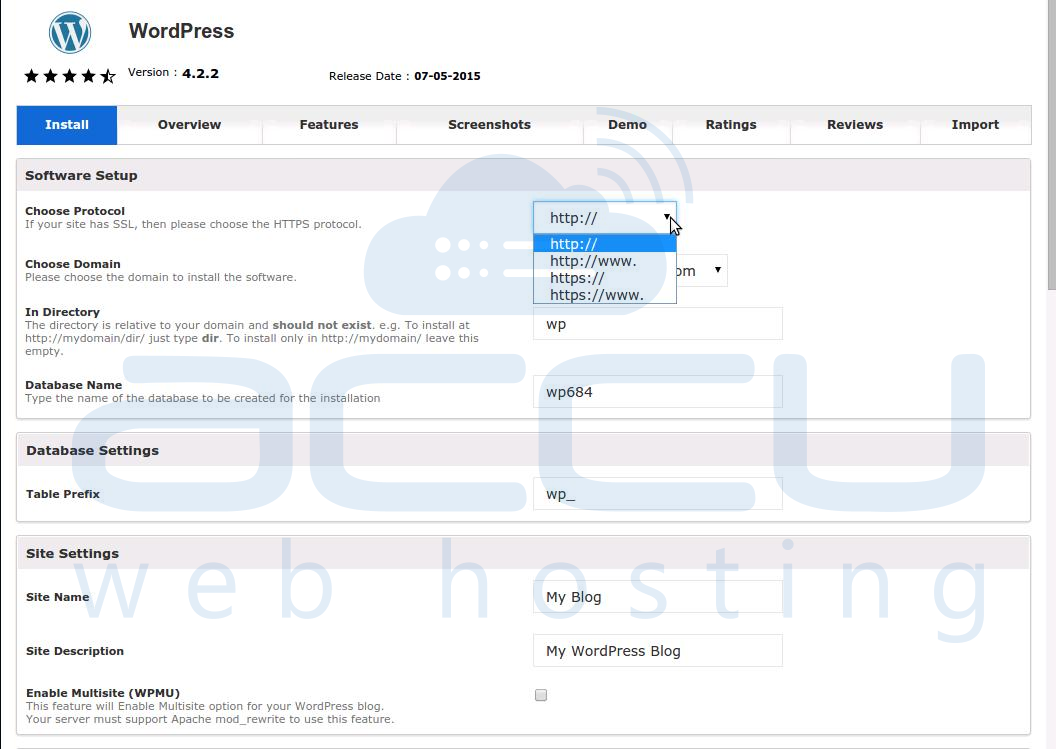Click the In Directory label

pyautogui.click(x=62, y=312)
